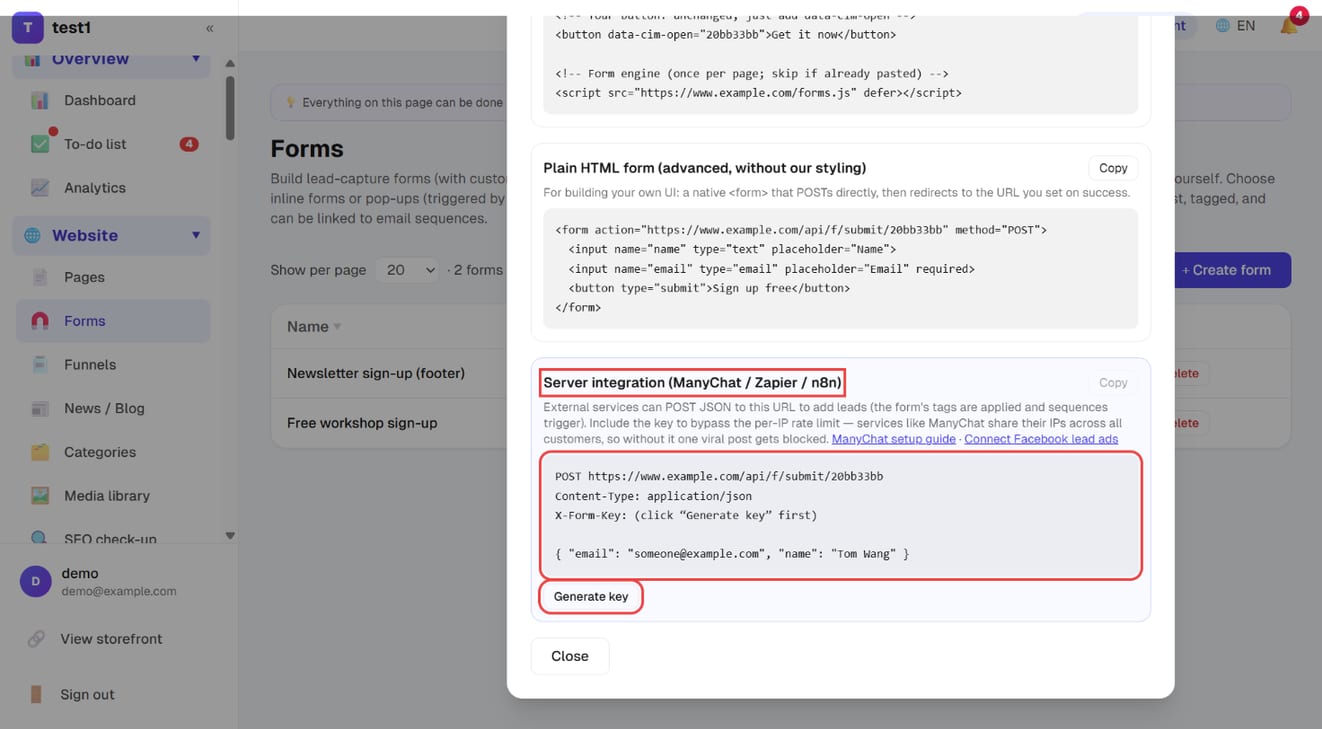
Task: Click the sidebar scrollbar thumb
Action: [x=230, y=108]
